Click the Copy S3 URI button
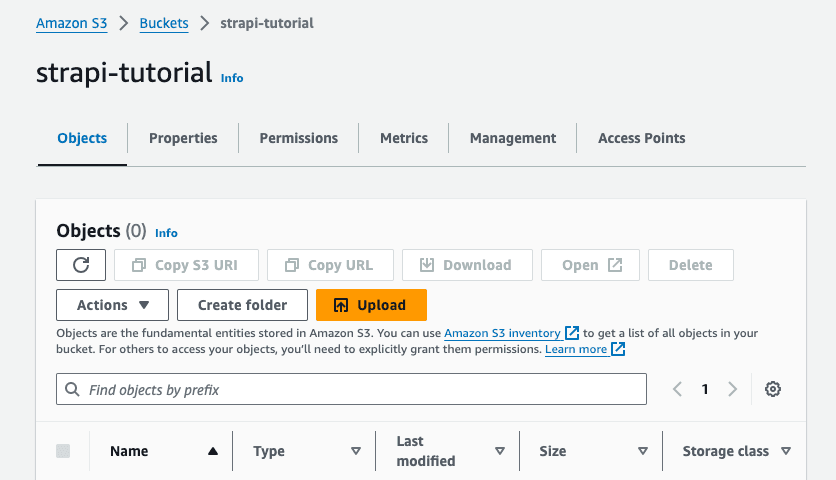The image size is (836, 480). pyautogui.click(x=186, y=265)
